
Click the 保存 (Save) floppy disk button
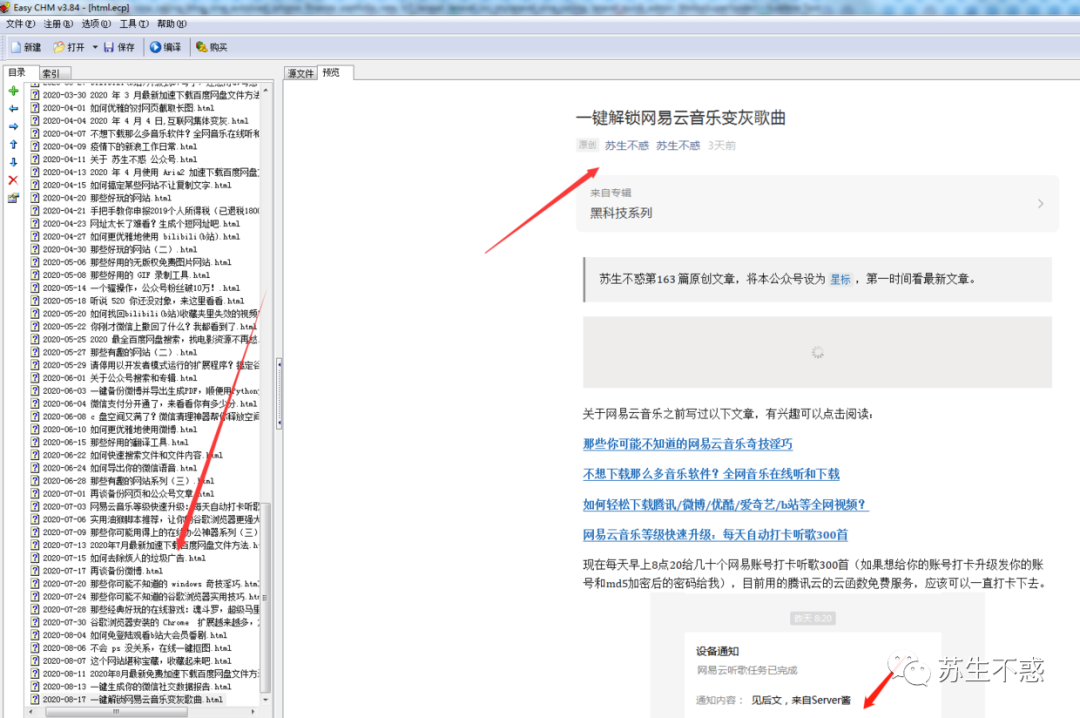pyautogui.click(x=119, y=48)
